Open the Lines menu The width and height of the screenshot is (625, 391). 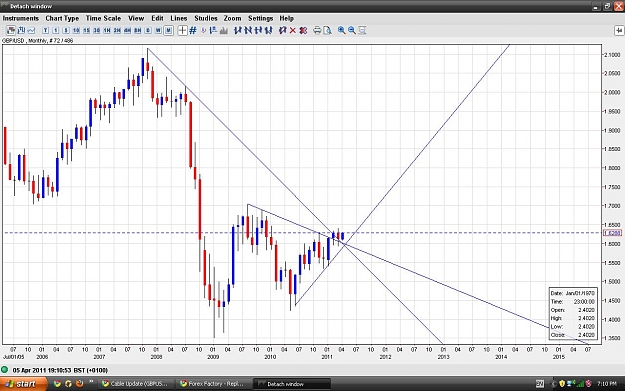pos(179,18)
